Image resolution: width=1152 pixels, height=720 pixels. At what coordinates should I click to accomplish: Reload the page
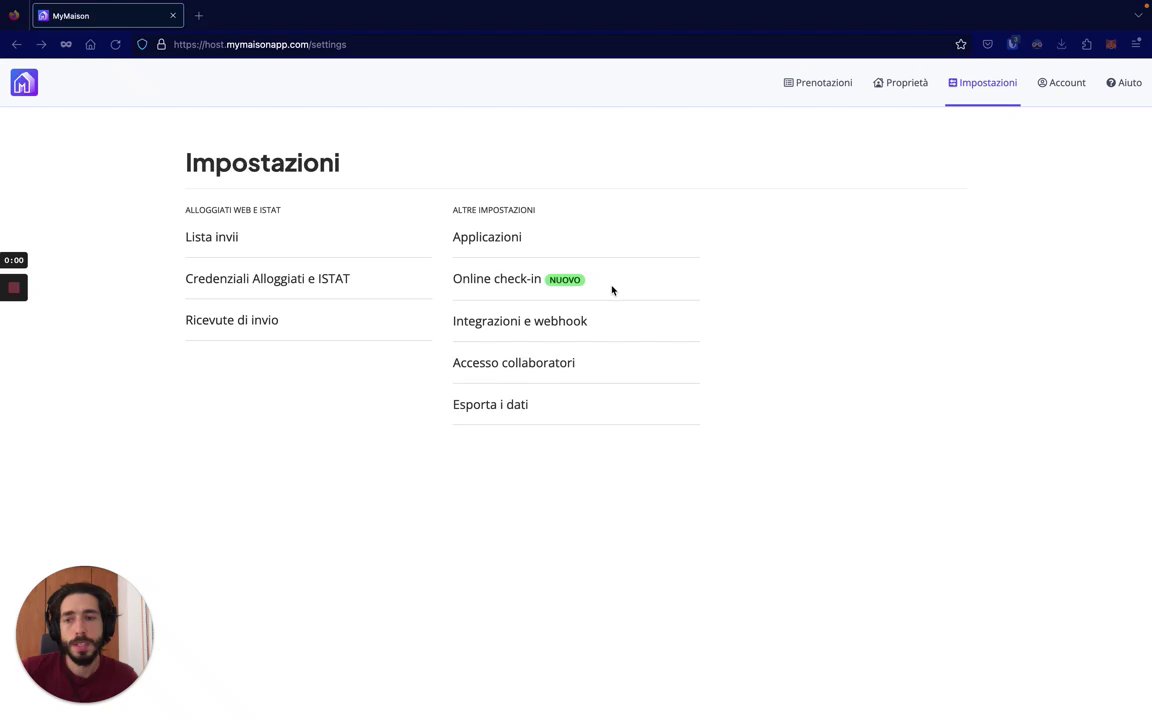(x=115, y=45)
